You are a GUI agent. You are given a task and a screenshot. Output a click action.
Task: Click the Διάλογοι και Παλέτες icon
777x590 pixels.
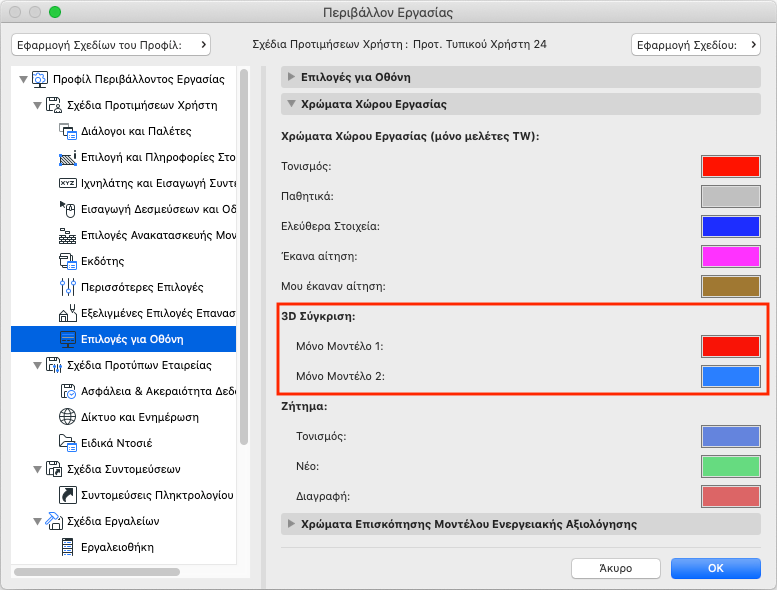(68, 131)
